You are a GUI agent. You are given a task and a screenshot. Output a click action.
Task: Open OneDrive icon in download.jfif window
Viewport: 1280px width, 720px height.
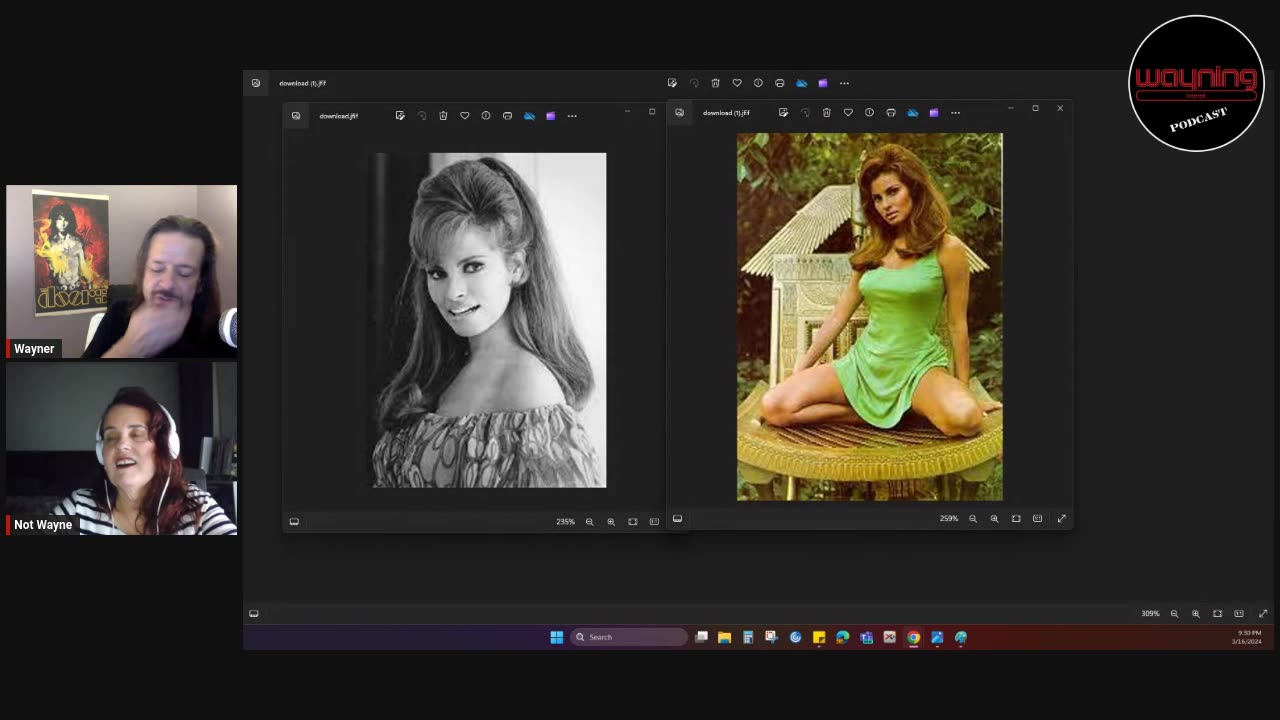pyautogui.click(x=529, y=116)
